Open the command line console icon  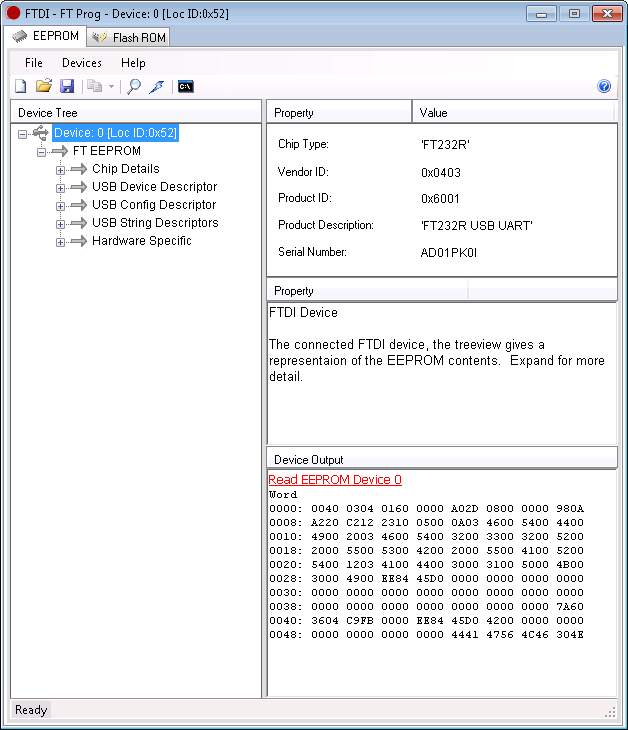(x=185, y=87)
